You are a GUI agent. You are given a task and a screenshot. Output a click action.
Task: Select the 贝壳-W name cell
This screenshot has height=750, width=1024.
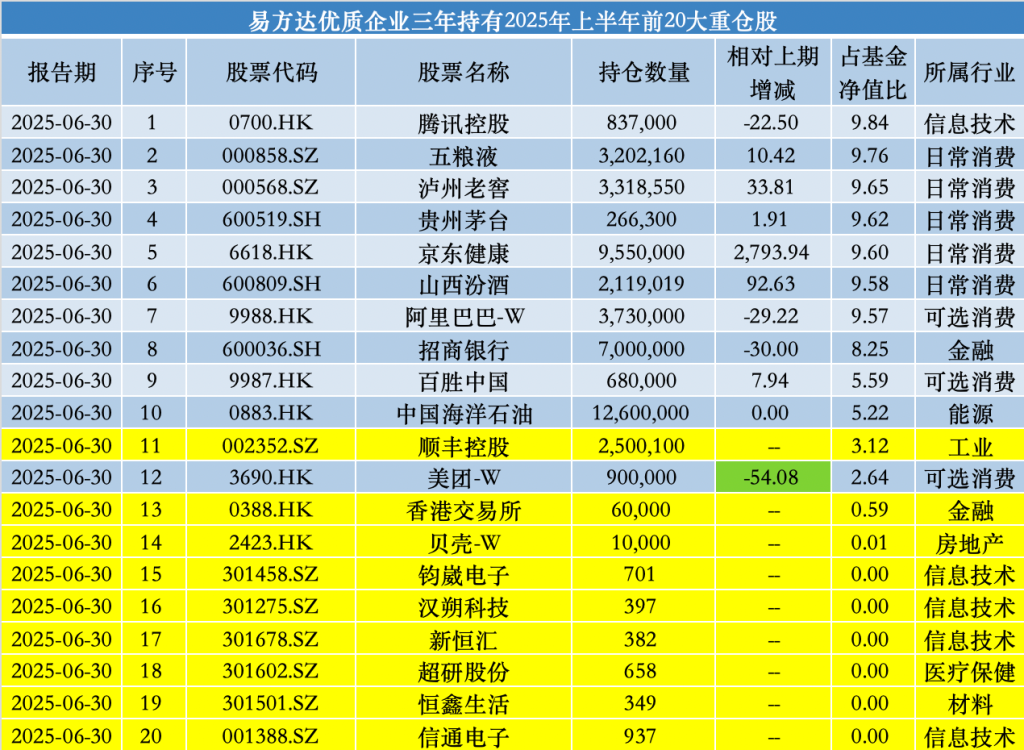pos(464,542)
